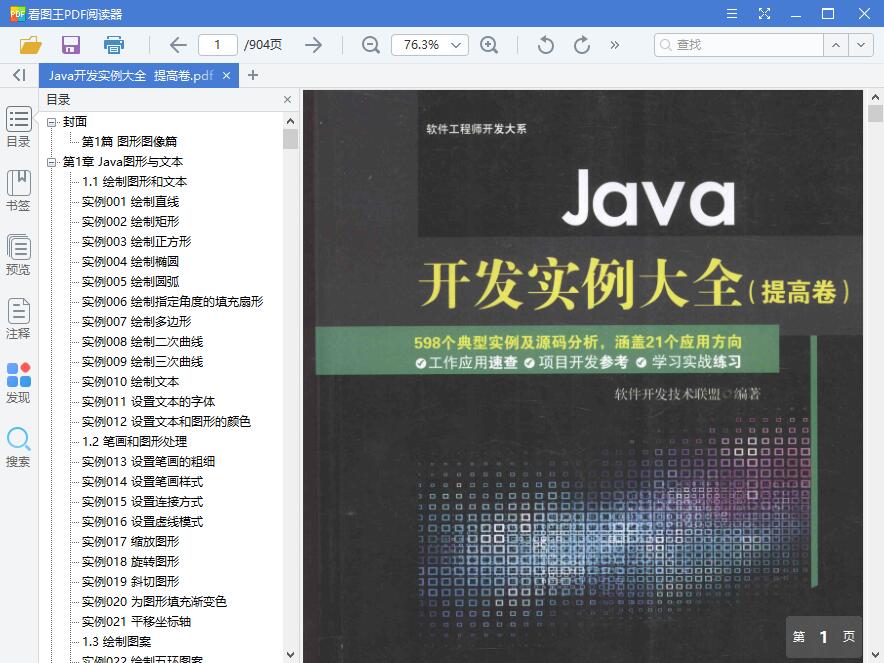The height and width of the screenshot is (663, 884).
Task: Rotate page counterclockwise
Action: pos(545,45)
